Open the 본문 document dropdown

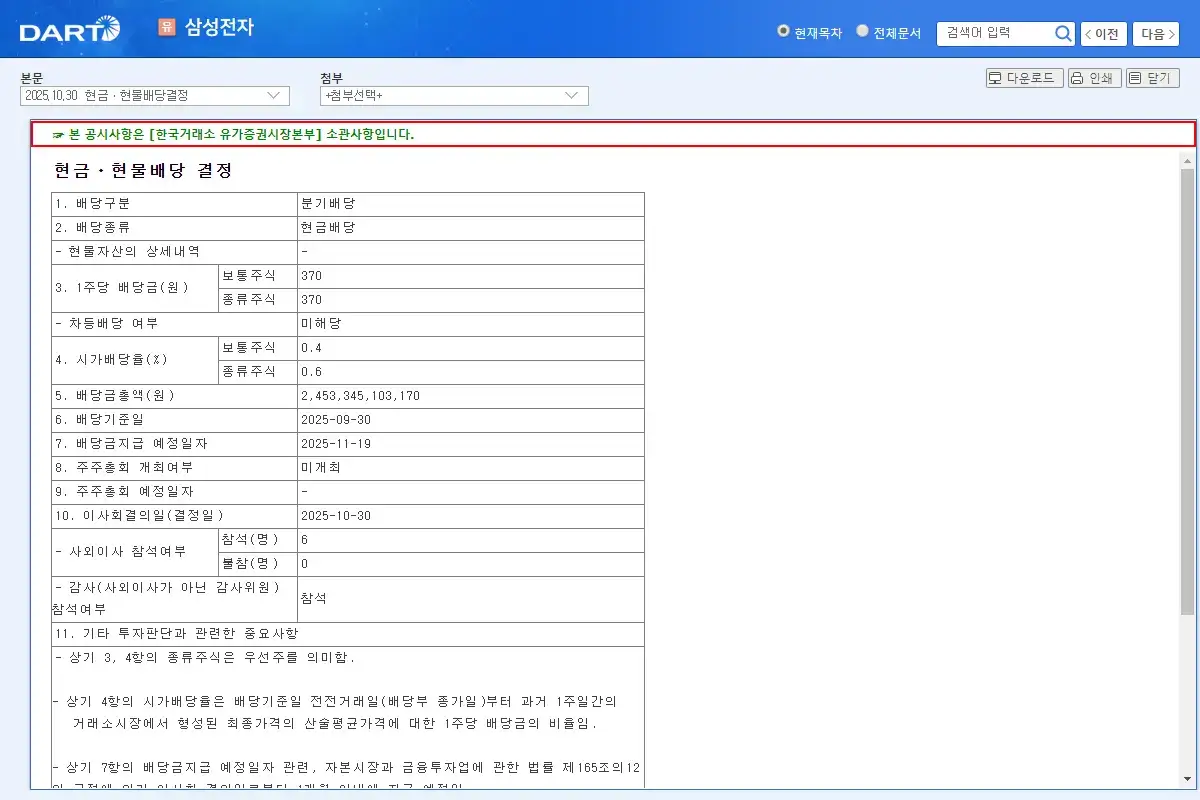155,95
